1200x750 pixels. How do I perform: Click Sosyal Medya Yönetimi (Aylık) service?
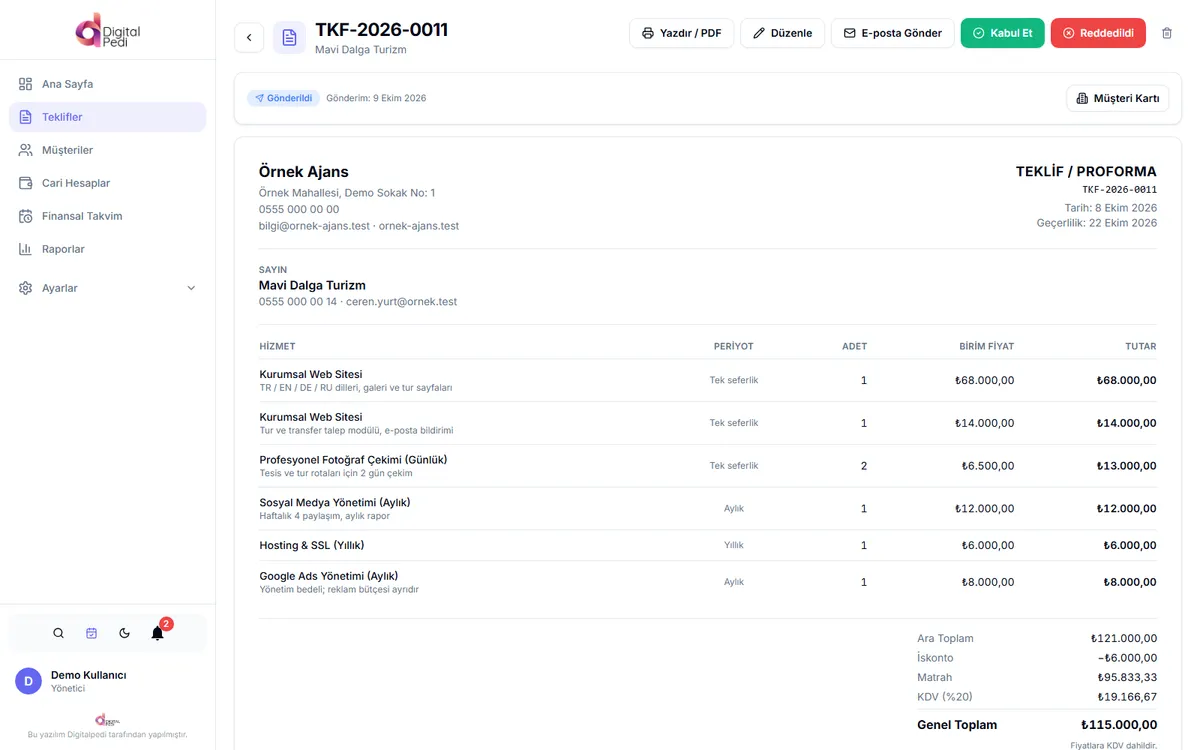(335, 502)
